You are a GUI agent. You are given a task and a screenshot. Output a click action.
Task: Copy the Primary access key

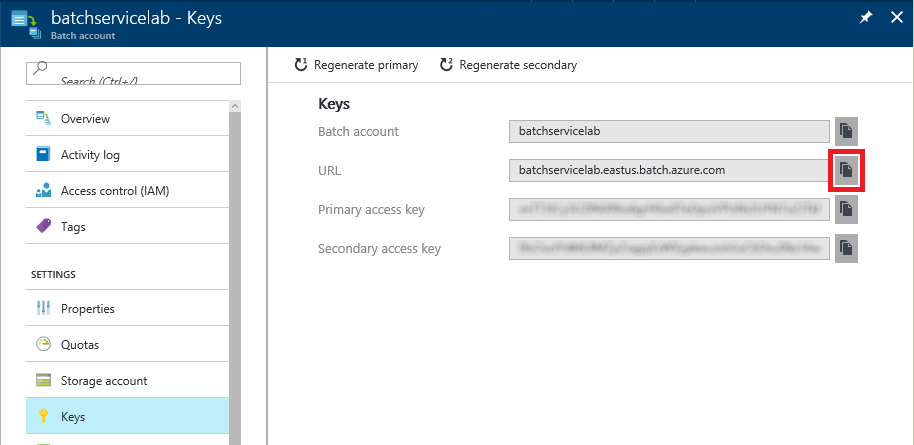click(846, 209)
